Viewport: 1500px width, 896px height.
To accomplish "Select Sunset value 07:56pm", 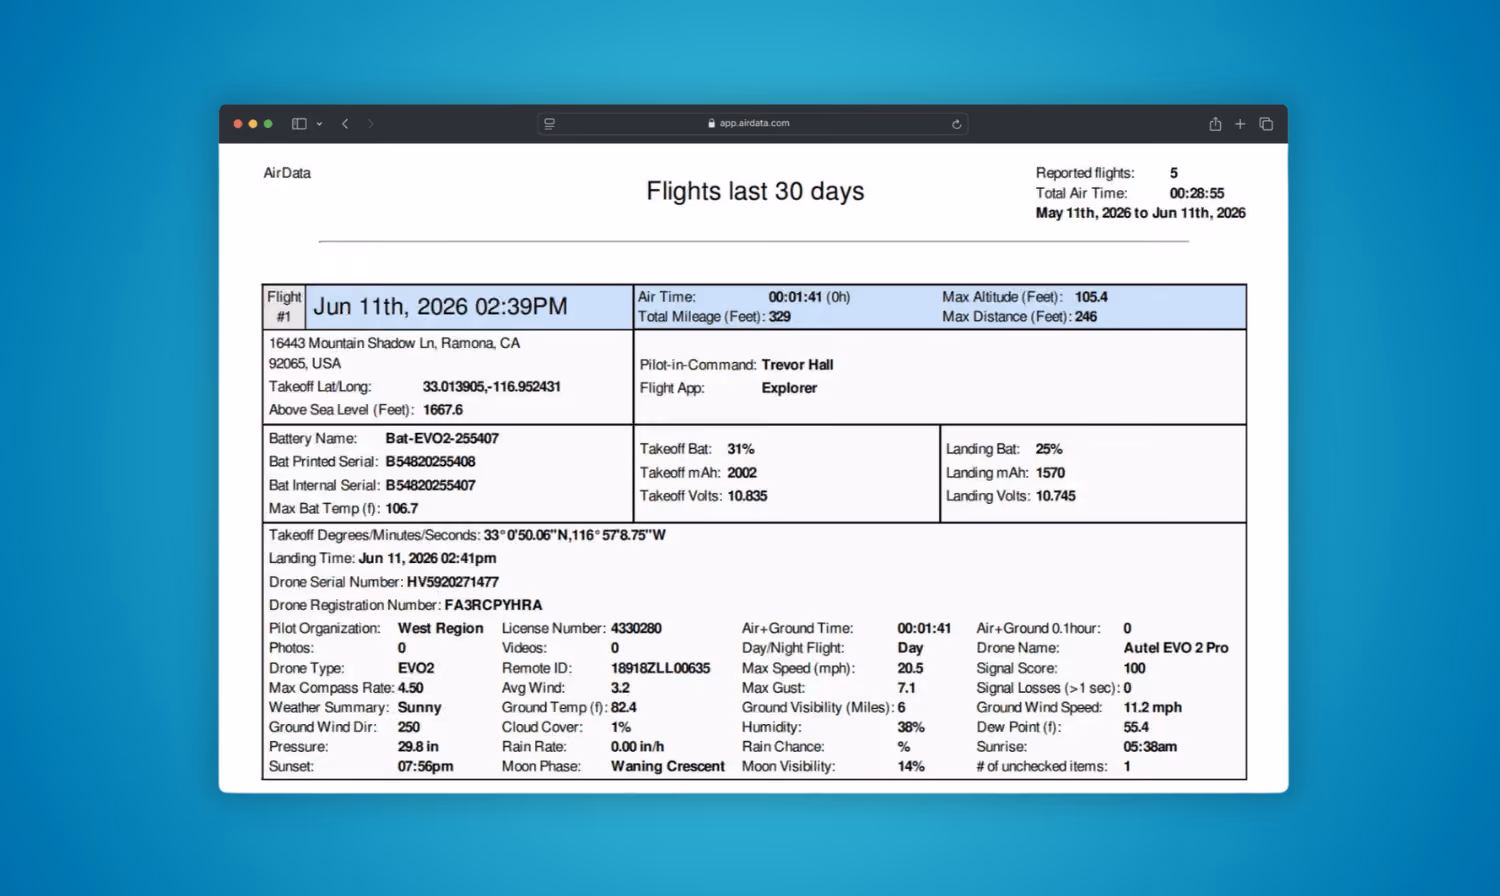I will (425, 766).
